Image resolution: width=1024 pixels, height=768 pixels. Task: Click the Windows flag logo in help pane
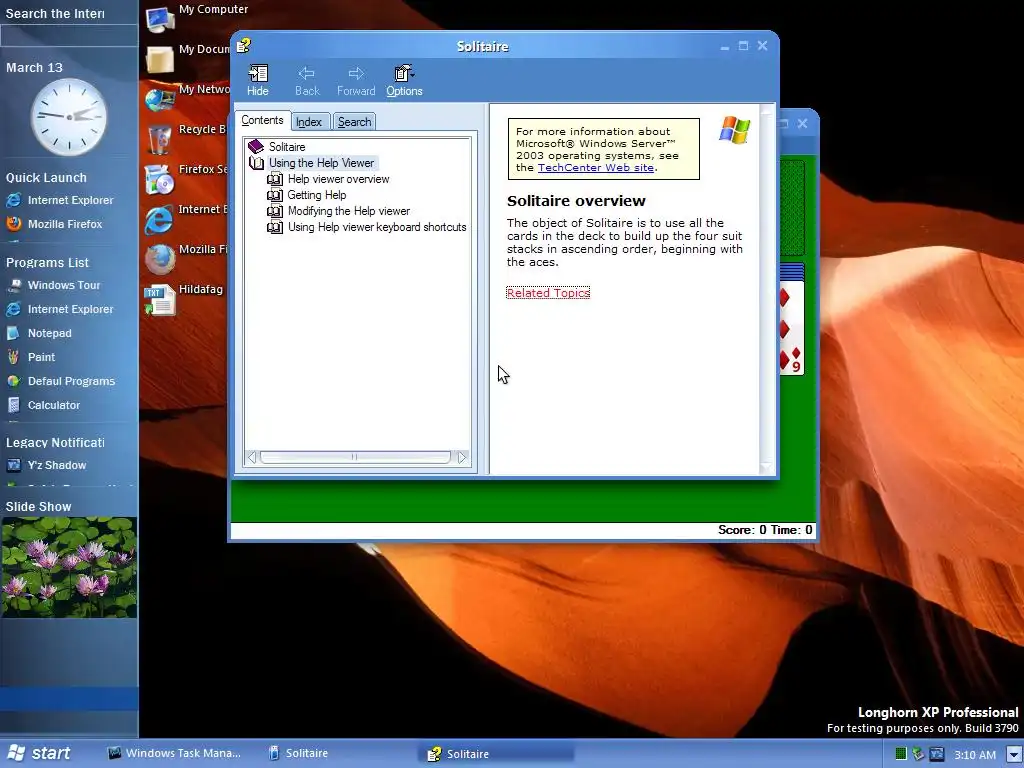tap(735, 130)
